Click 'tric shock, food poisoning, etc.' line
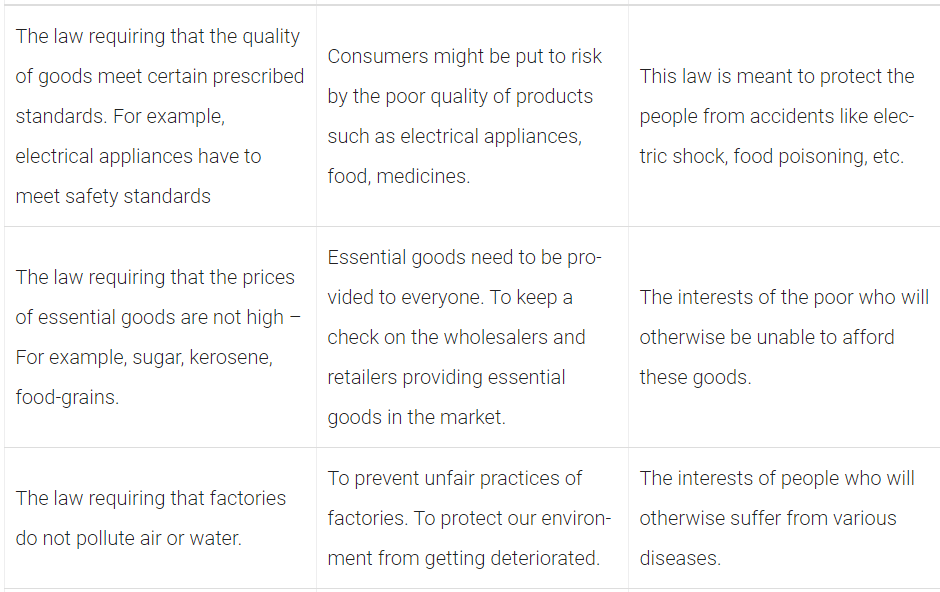The height and width of the screenshot is (592, 940). click(x=772, y=156)
